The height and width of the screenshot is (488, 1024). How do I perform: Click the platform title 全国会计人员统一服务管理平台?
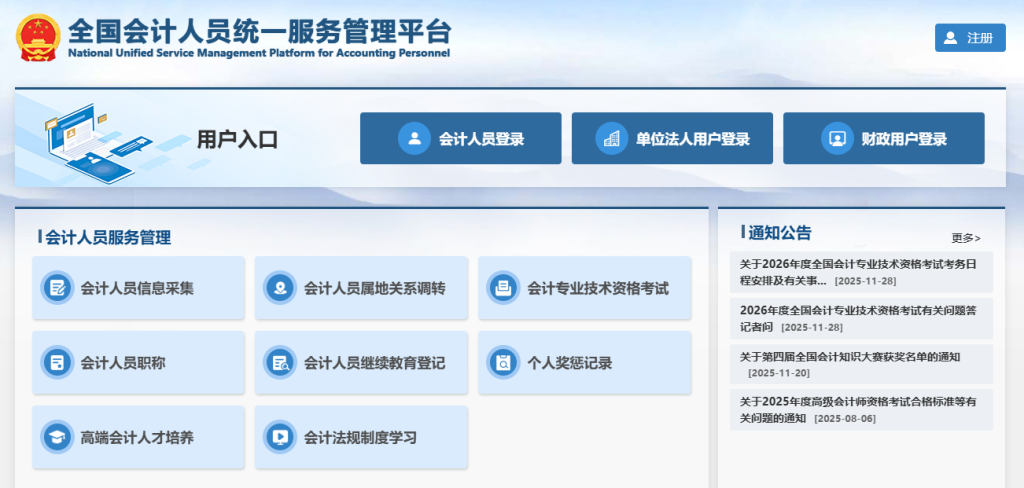(x=259, y=30)
